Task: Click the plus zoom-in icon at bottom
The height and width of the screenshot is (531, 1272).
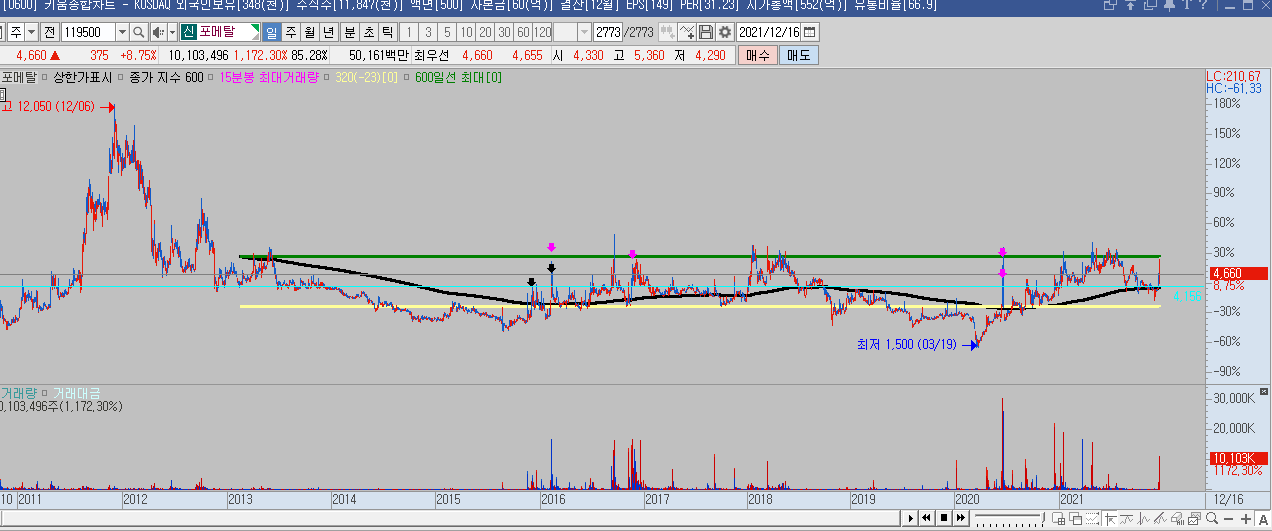Action: coord(1246,518)
